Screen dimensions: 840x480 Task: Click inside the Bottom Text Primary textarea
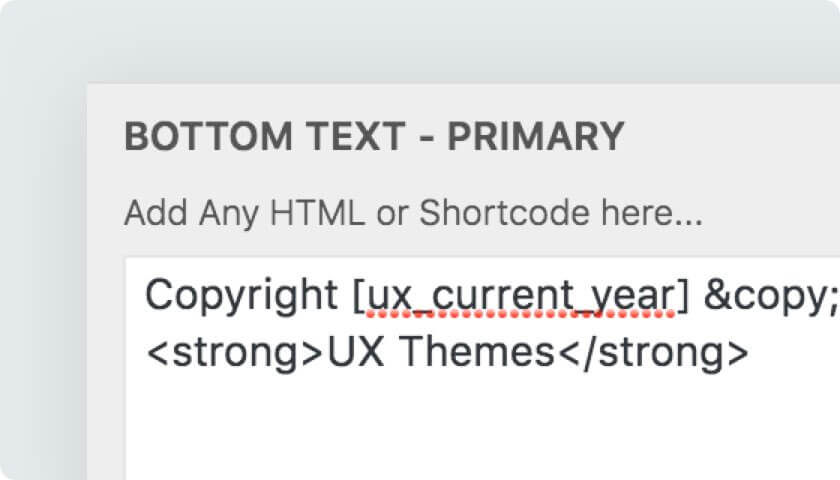482,369
